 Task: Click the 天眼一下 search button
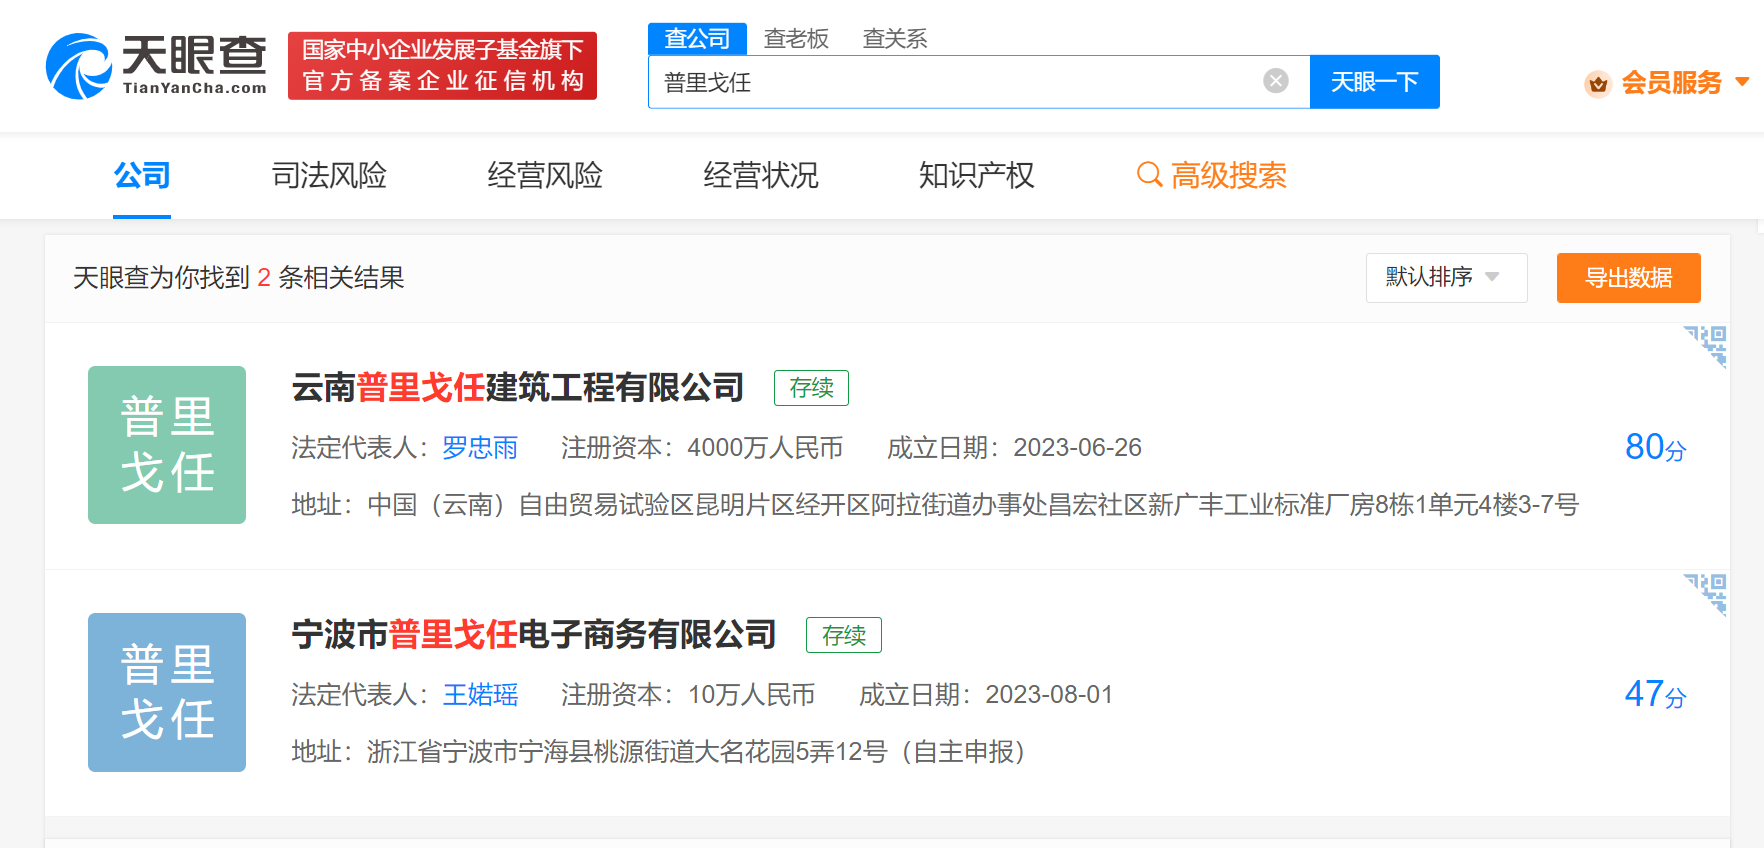pyautogui.click(x=1375, y=82)
